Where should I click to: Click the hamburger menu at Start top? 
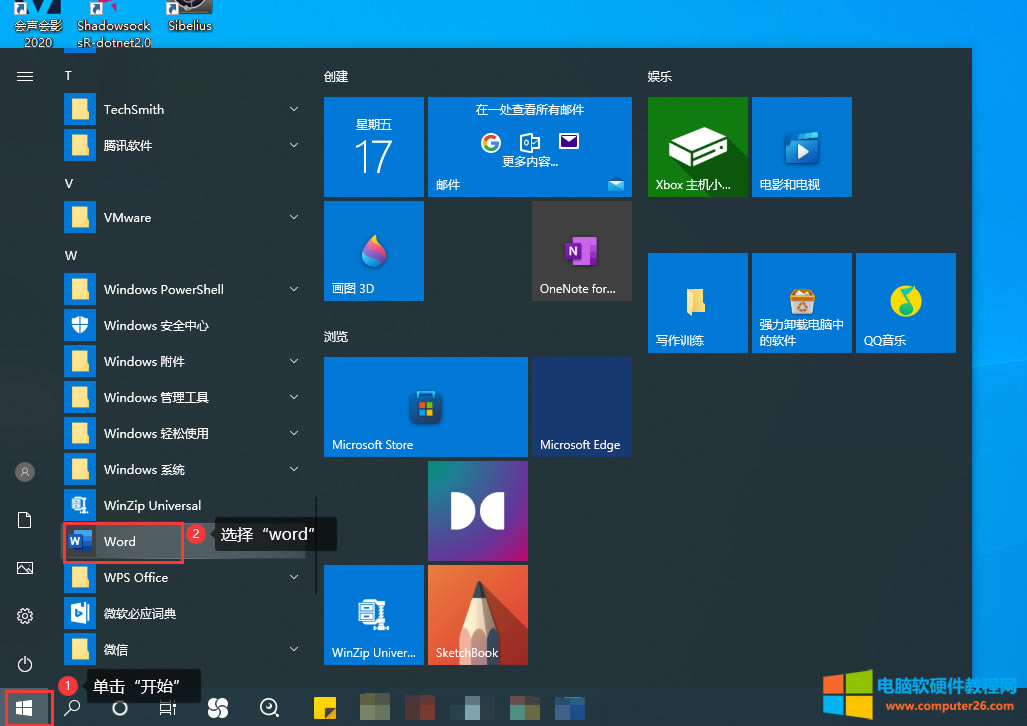click(x=25, y=76)
